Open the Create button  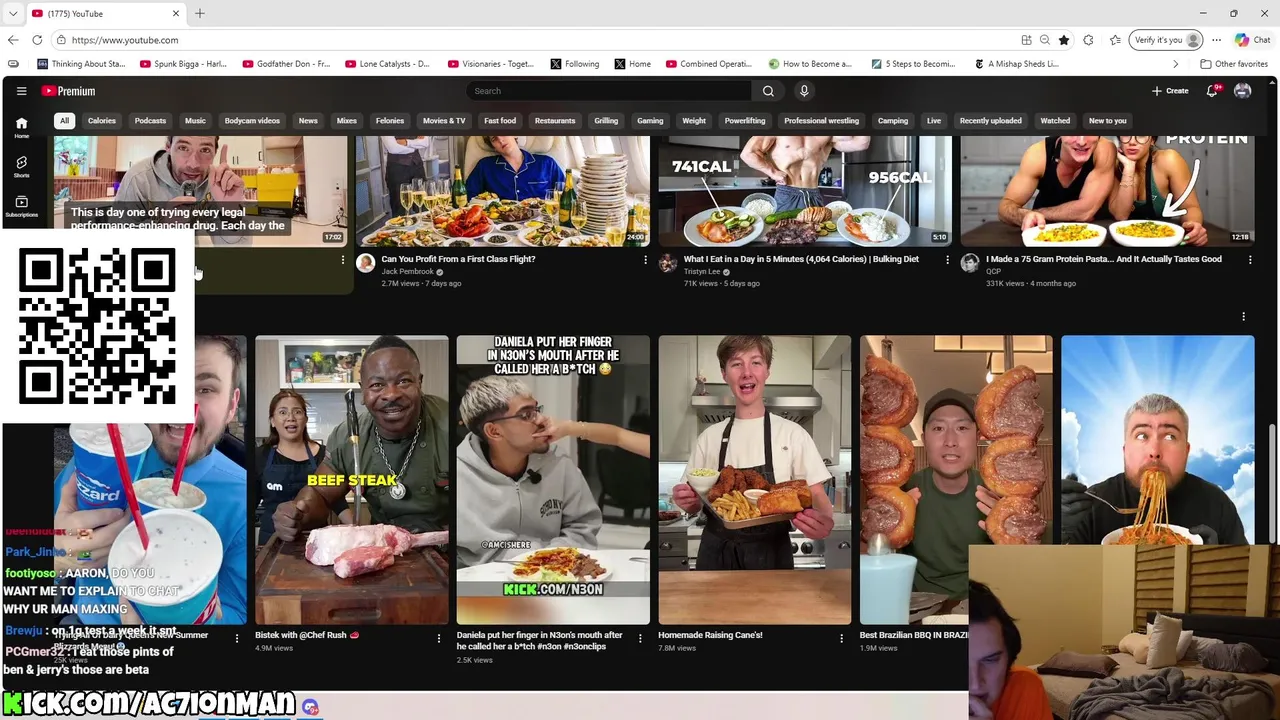[x=1170, y=91]
